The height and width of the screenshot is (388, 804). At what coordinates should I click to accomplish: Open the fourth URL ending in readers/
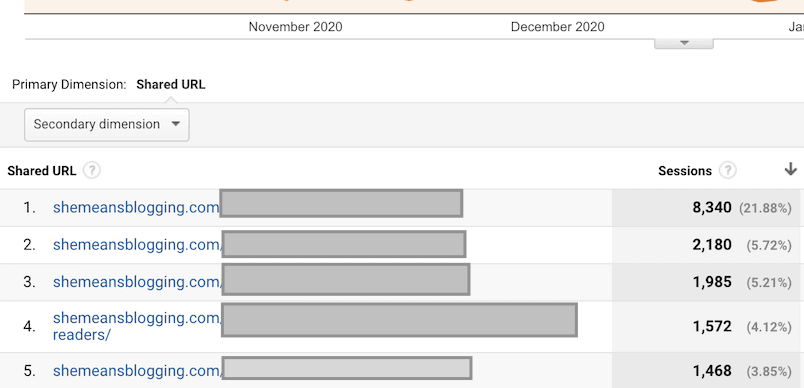[137, 326]
